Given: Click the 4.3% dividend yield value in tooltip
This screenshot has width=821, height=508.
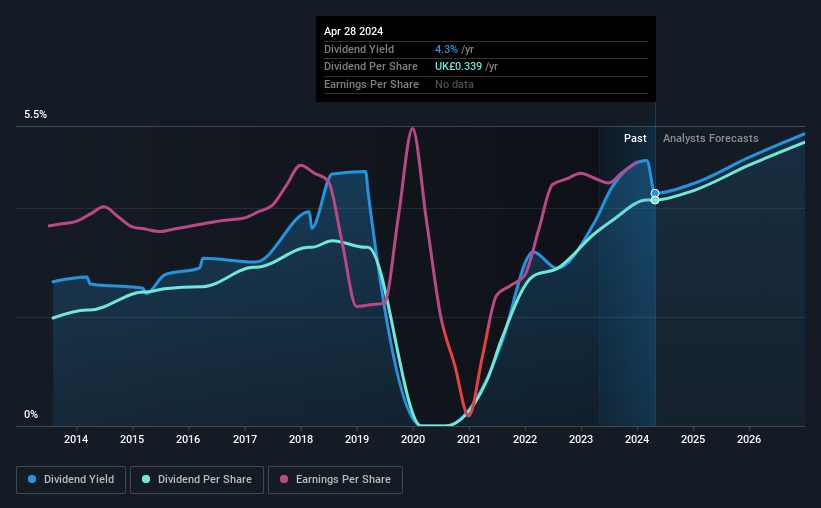Looking at the screenshot, I should pos(446,49).
